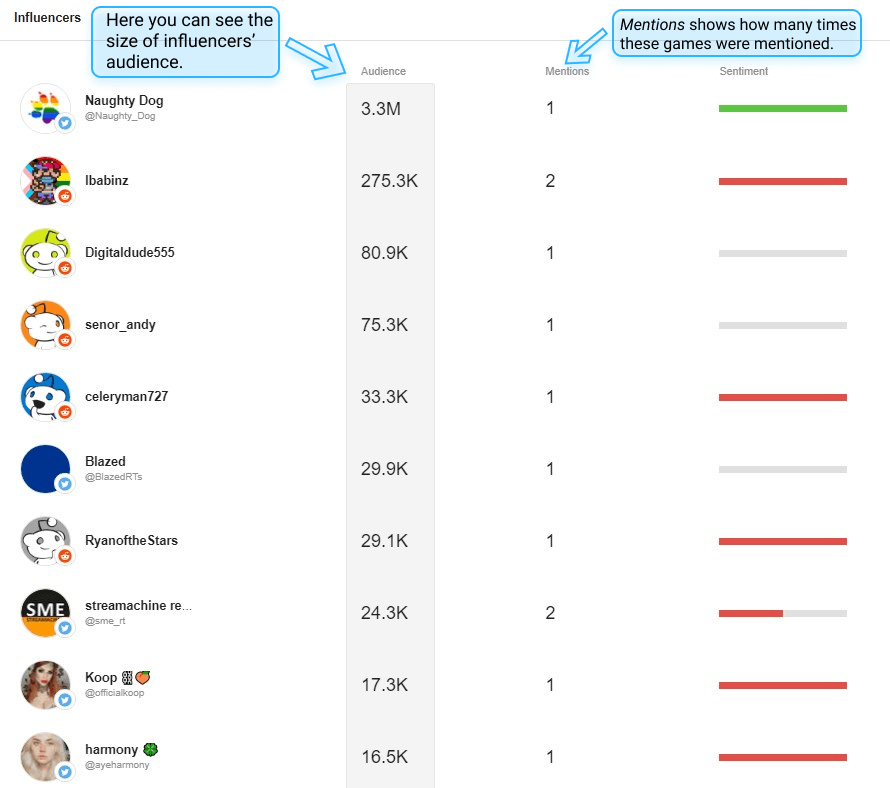Click lbabinz's red sentiment bar
Screen dimensions: 890x788
click(x=782, y=180)
